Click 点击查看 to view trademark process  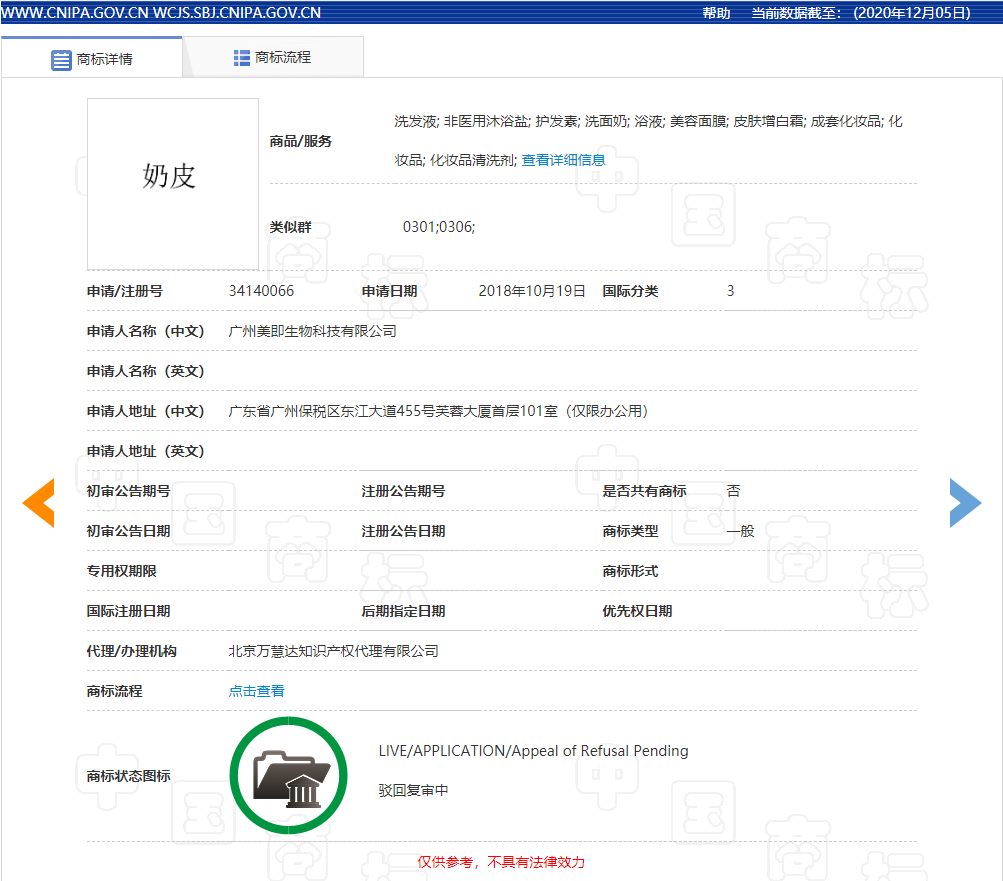click(x=257, y=691)
